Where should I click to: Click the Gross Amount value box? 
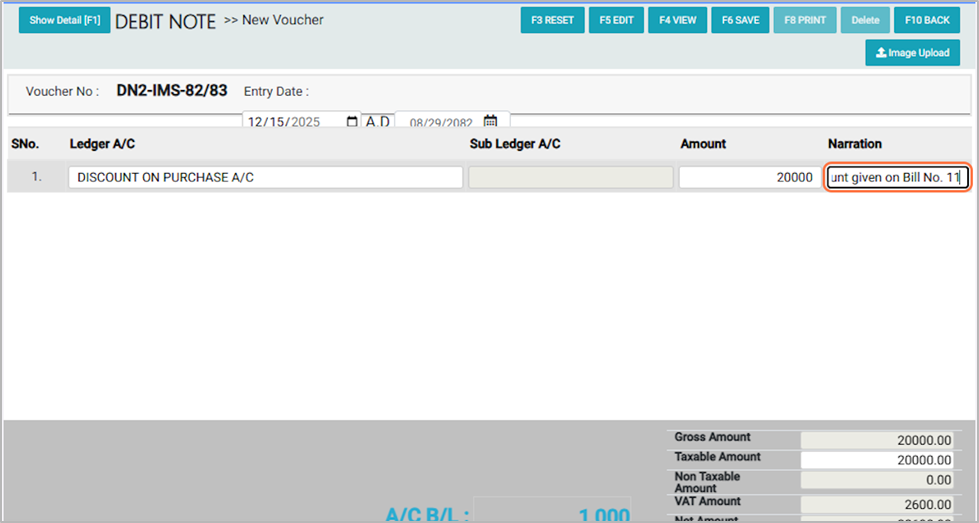pos(877,440)
